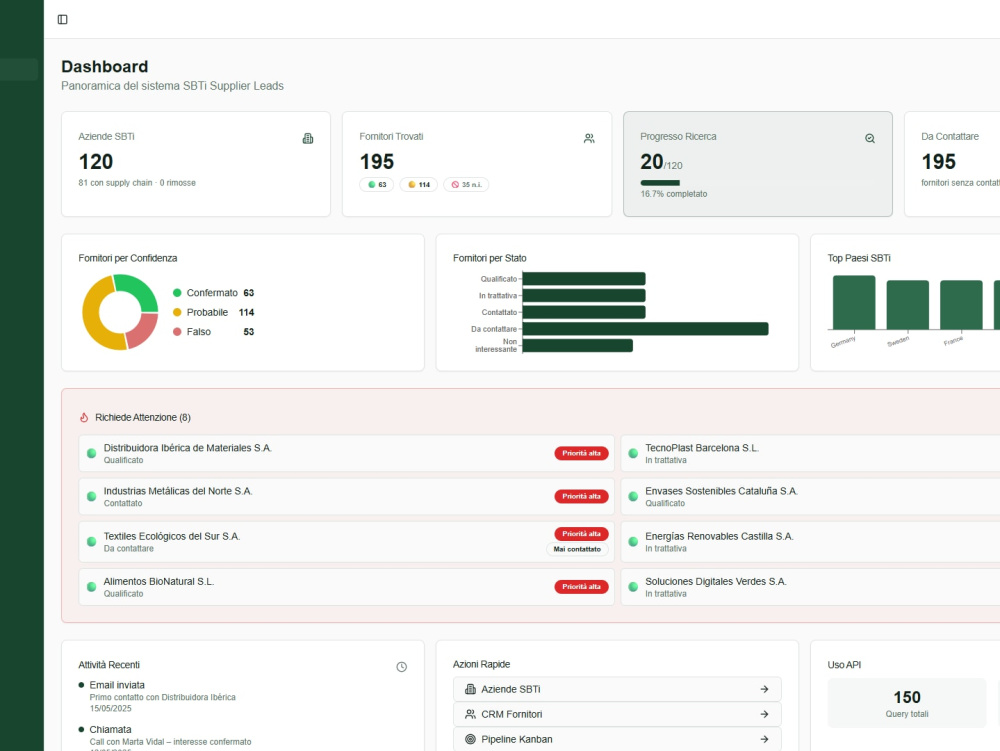Open Industrias Metálicas del Norte S.A. row
This screenshot has height=751, width=1000.
[346, 496]
